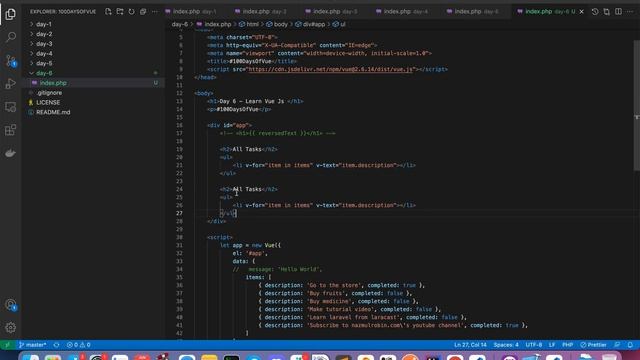Place cursor on 'Go to the store' text

tap(334, 285)
